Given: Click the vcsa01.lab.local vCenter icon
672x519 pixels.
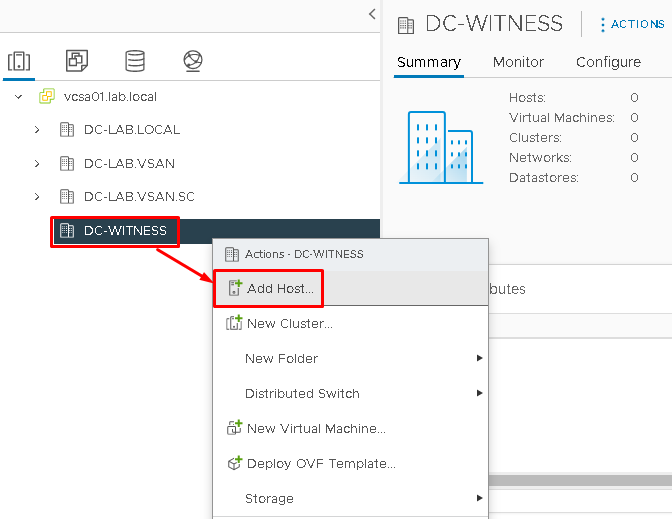Looking at the screenshot, I should (46, 97).
